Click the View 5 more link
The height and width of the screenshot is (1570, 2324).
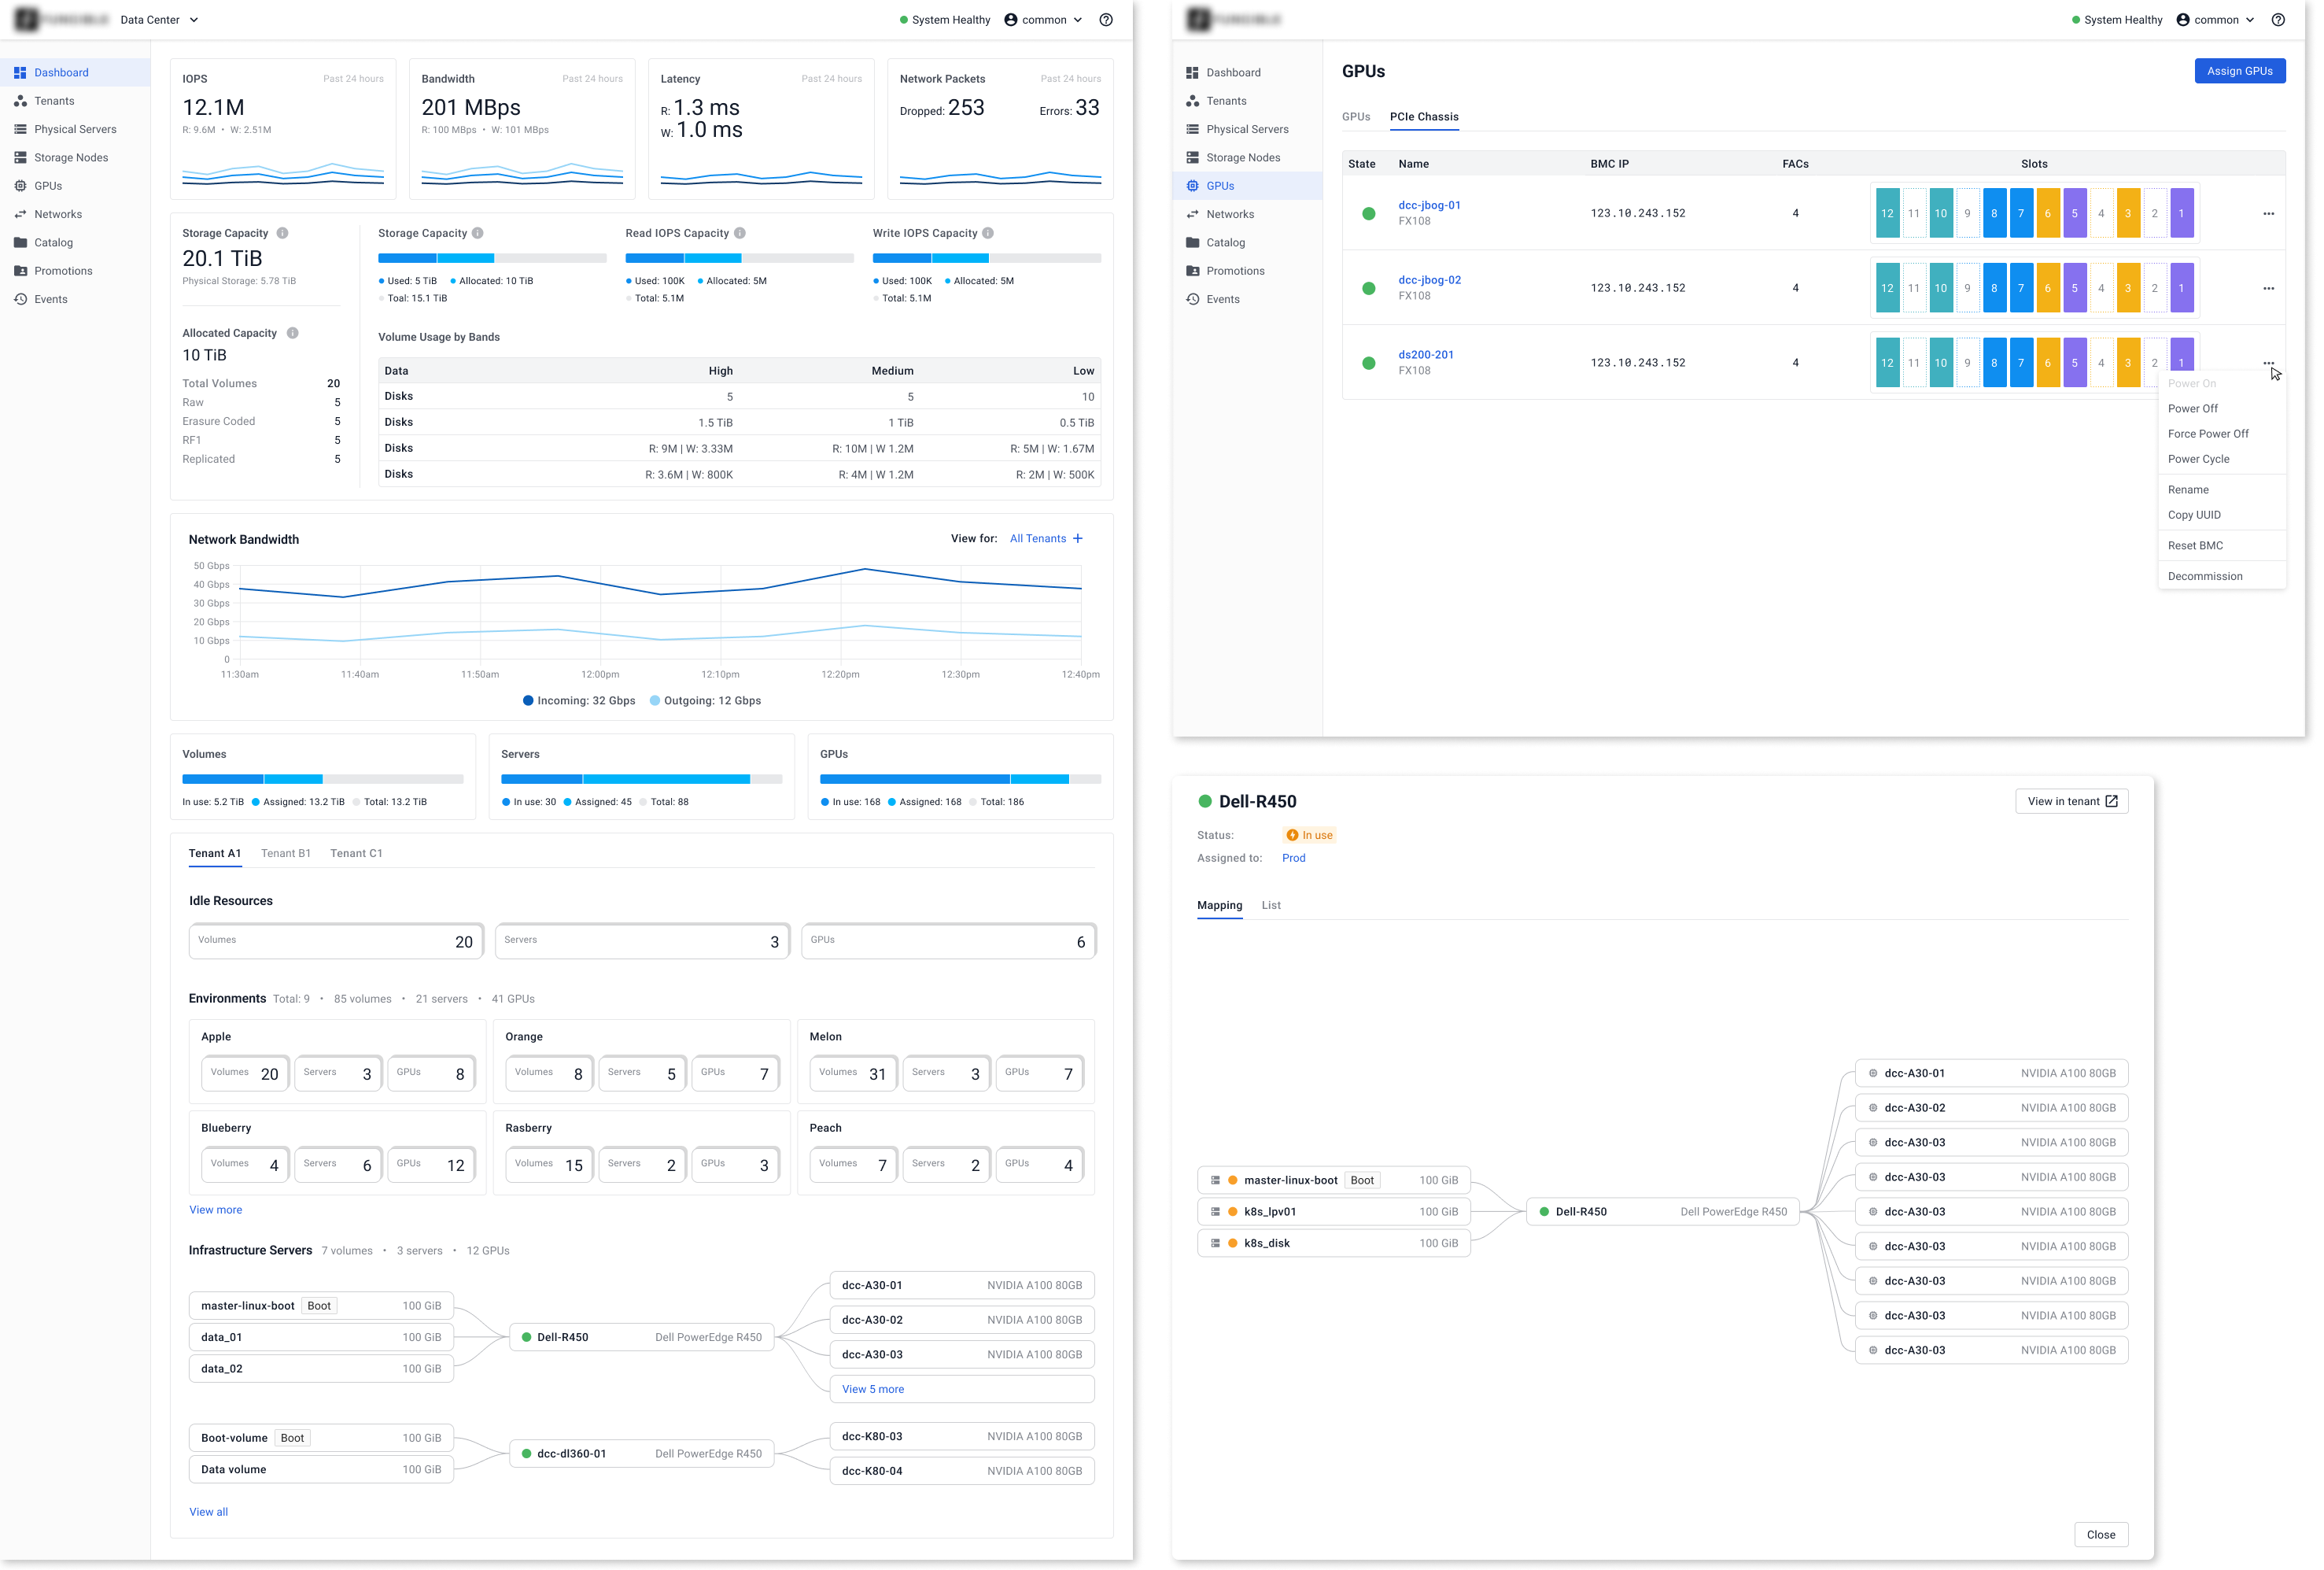click(872, 1389)
